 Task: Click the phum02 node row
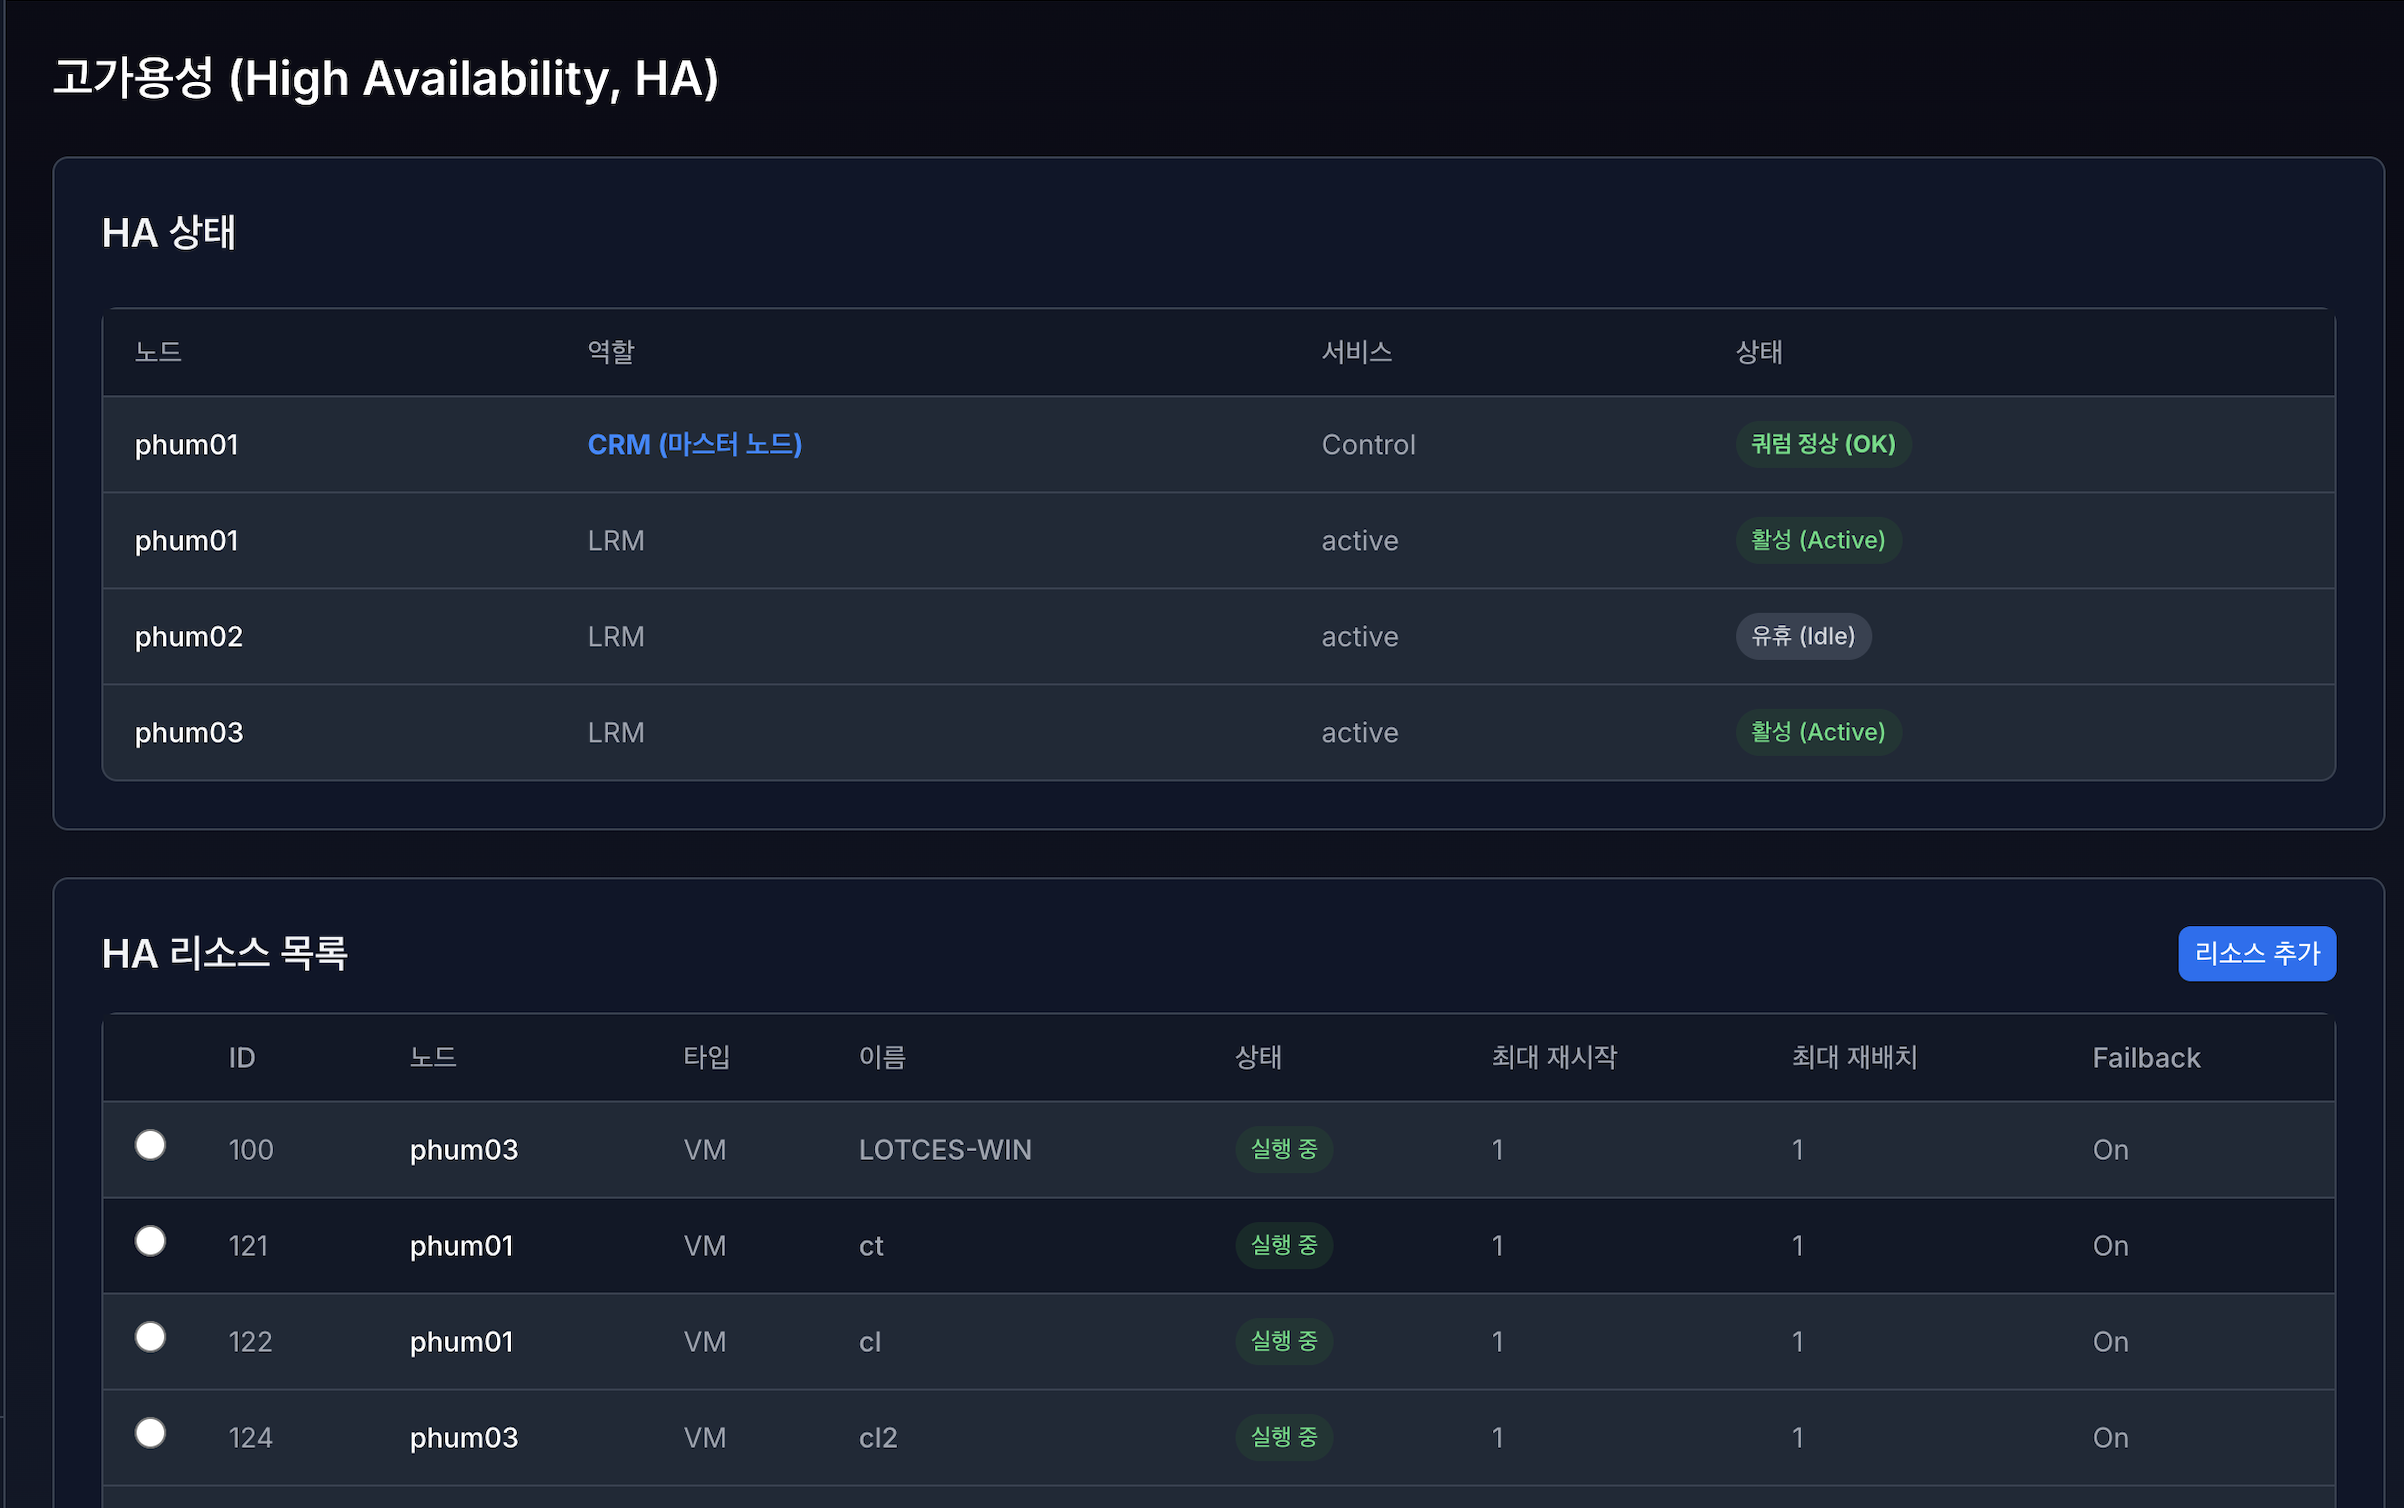point(189,636)
